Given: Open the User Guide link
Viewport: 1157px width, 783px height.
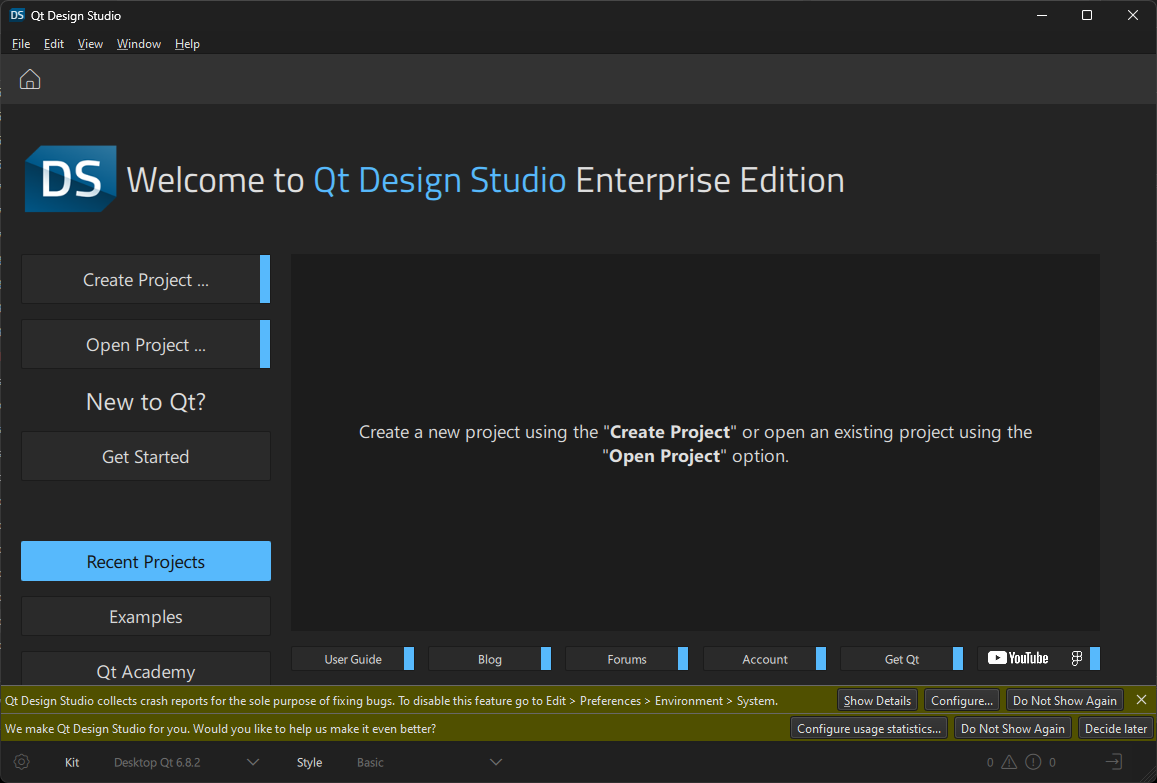Looking at the screenshot, I should point(353,658).
